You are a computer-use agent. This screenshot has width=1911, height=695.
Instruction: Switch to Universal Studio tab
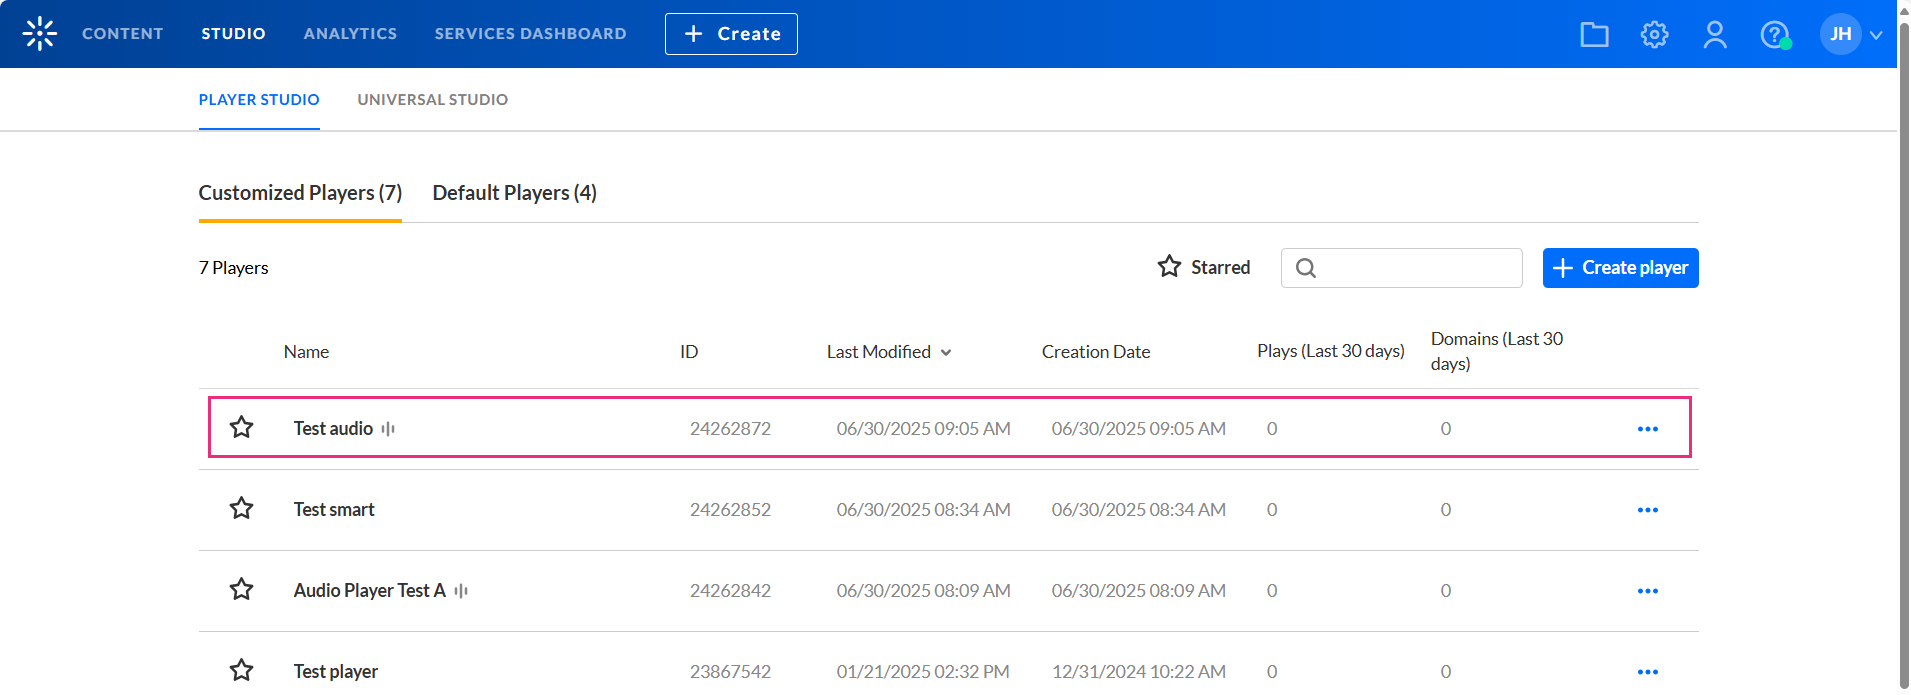tap(432, 100)
